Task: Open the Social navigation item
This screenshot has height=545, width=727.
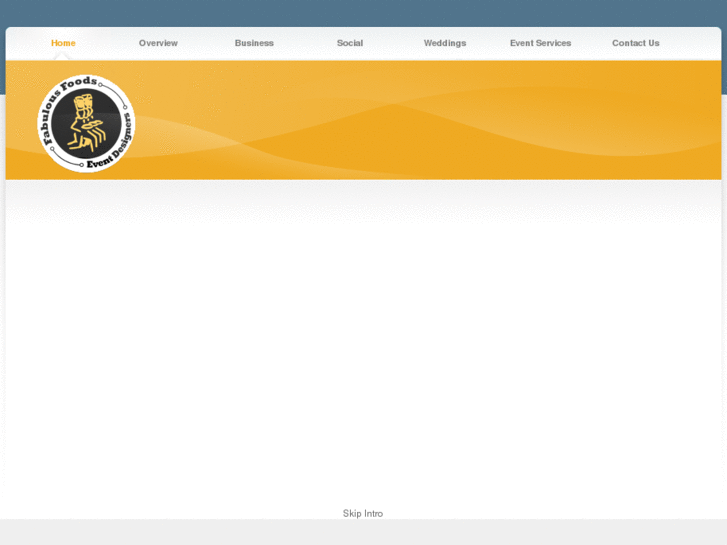Action: 350,43
